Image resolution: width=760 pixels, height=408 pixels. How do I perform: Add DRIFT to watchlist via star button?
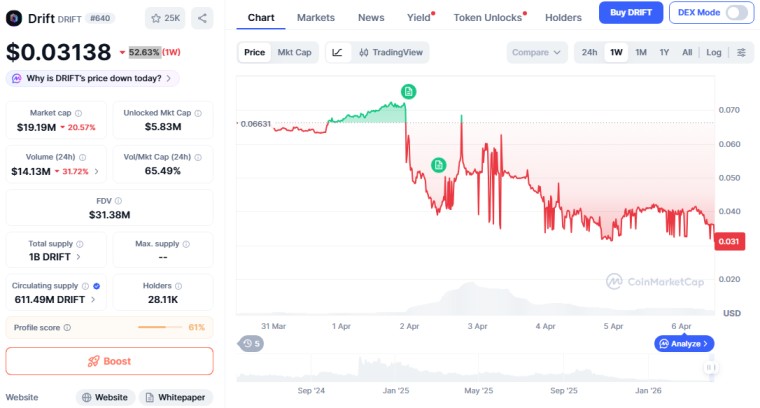point(166,18)
